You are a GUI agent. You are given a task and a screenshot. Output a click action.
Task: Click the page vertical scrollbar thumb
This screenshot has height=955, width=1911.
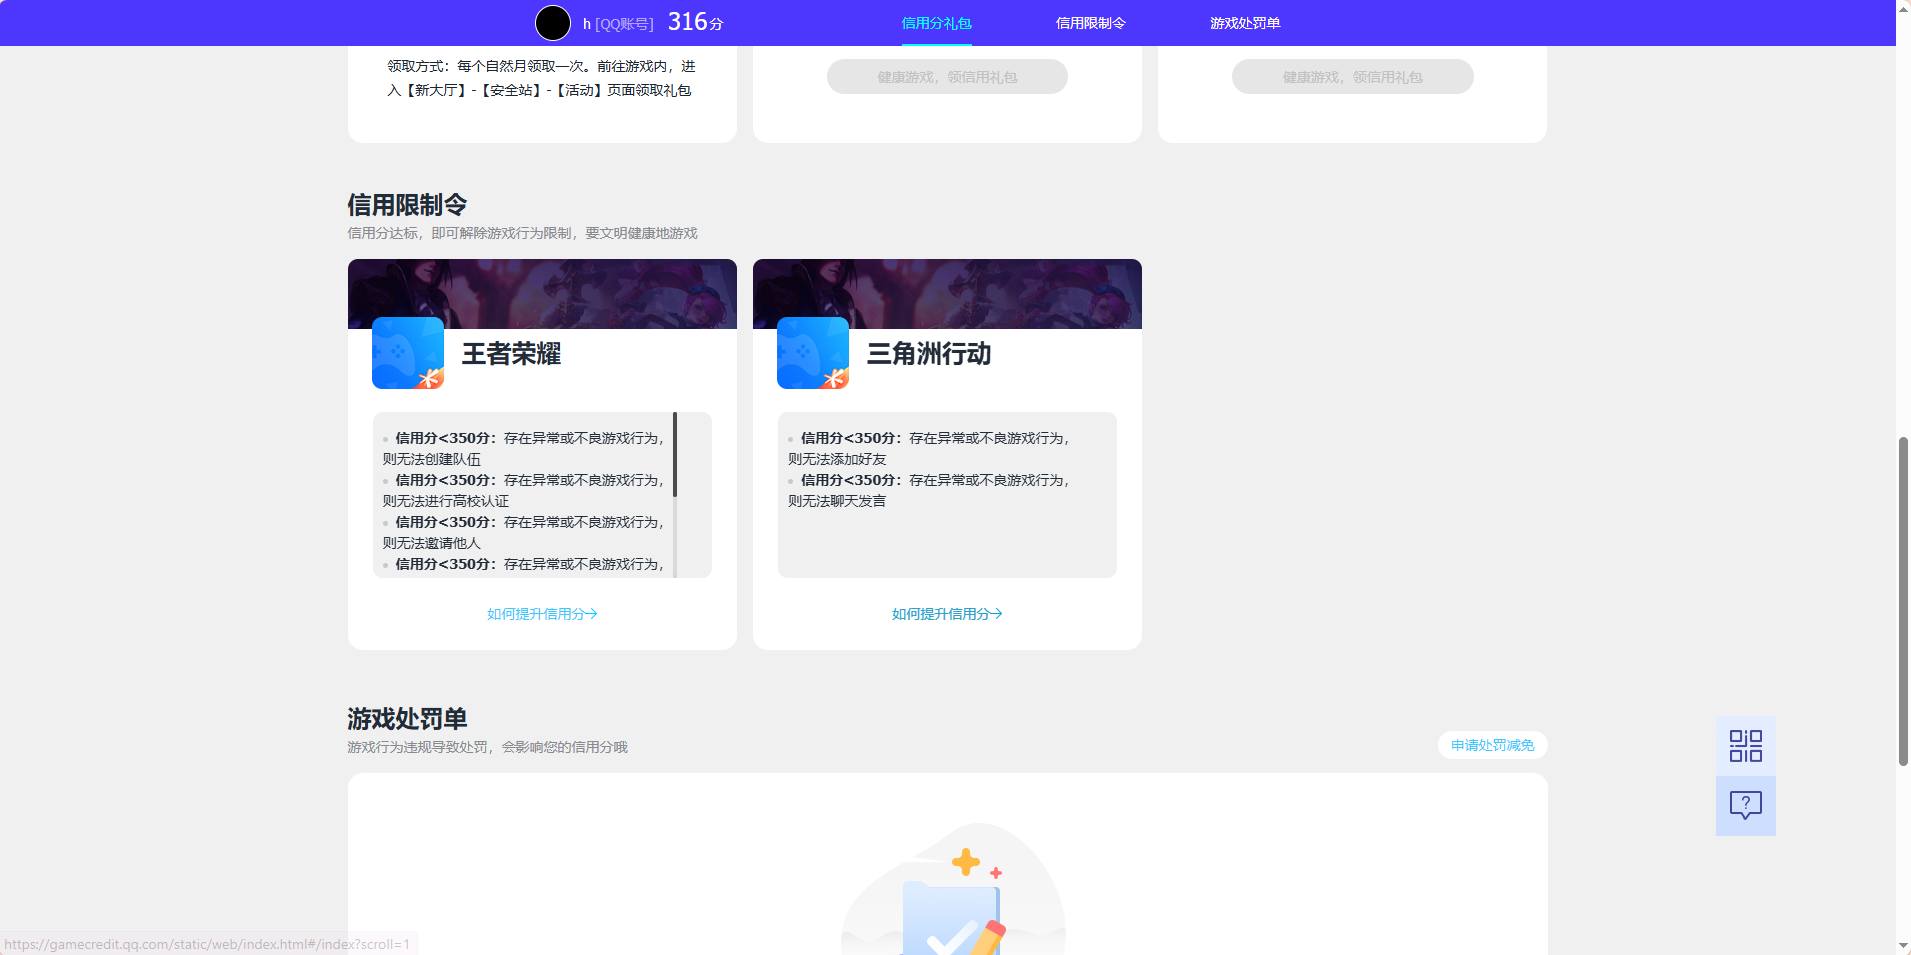pyautogui.click(x=1903, y=601)
